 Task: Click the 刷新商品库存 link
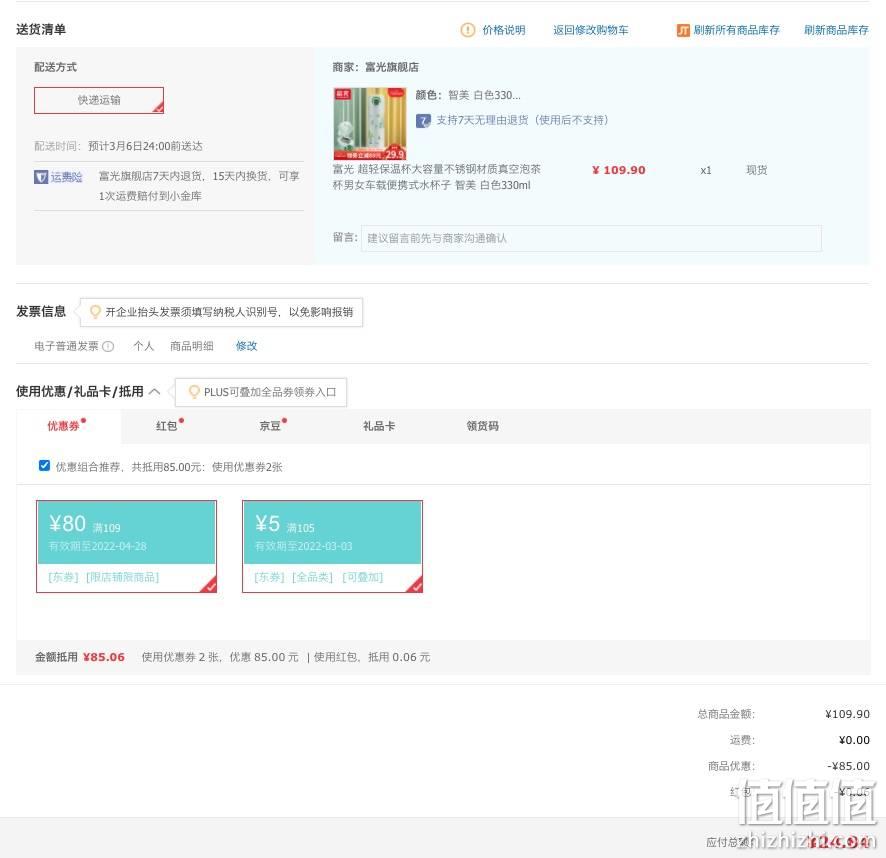[836, 30]
